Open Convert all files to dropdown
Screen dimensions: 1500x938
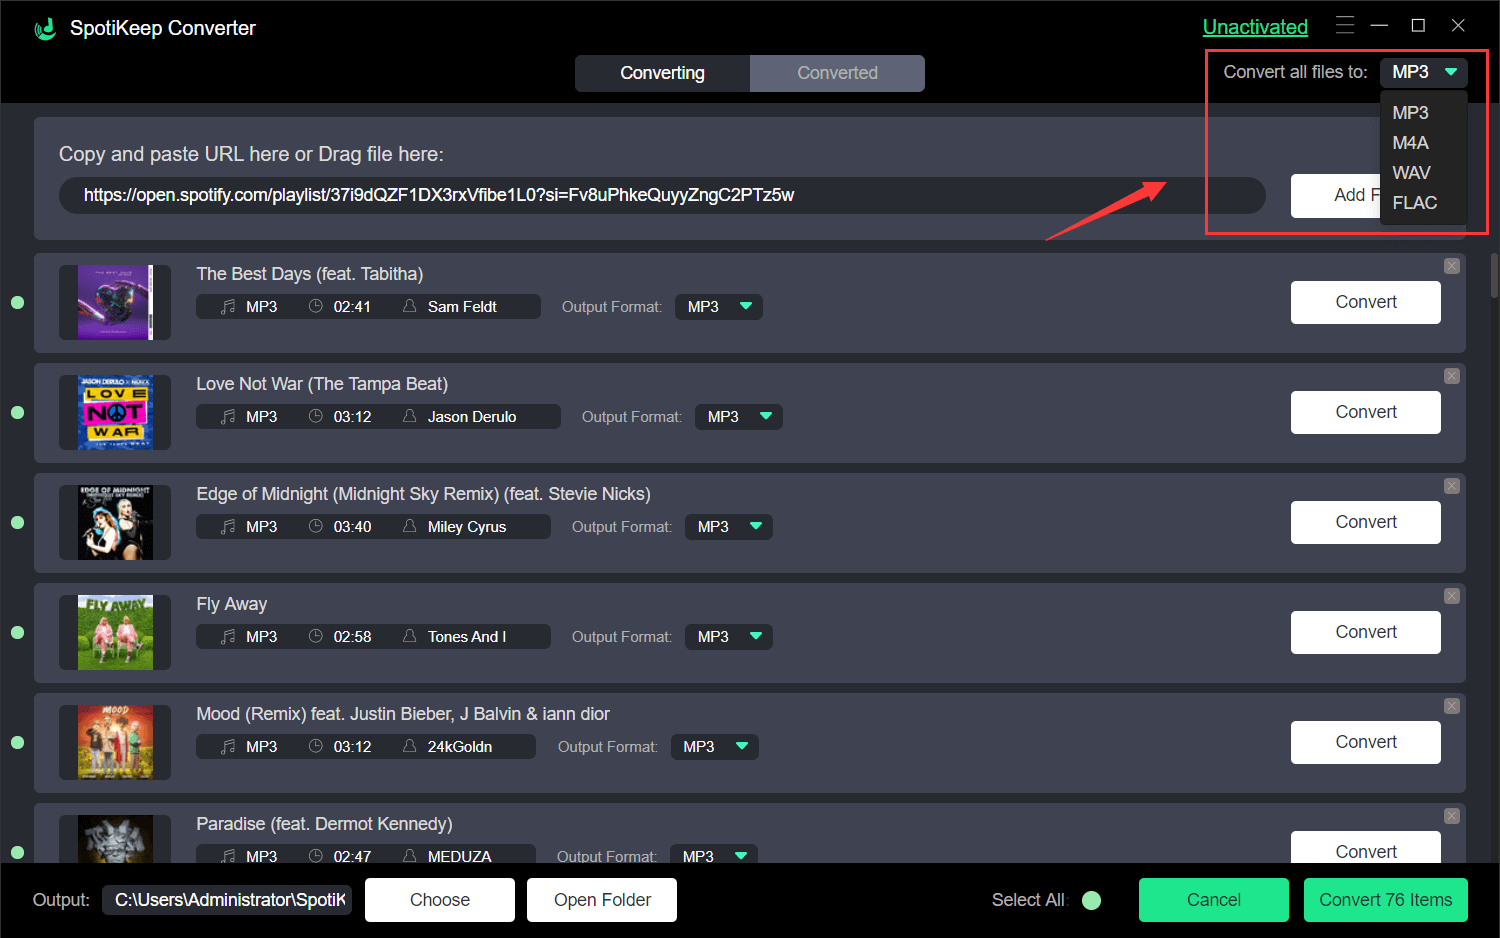click(1424, 72)
